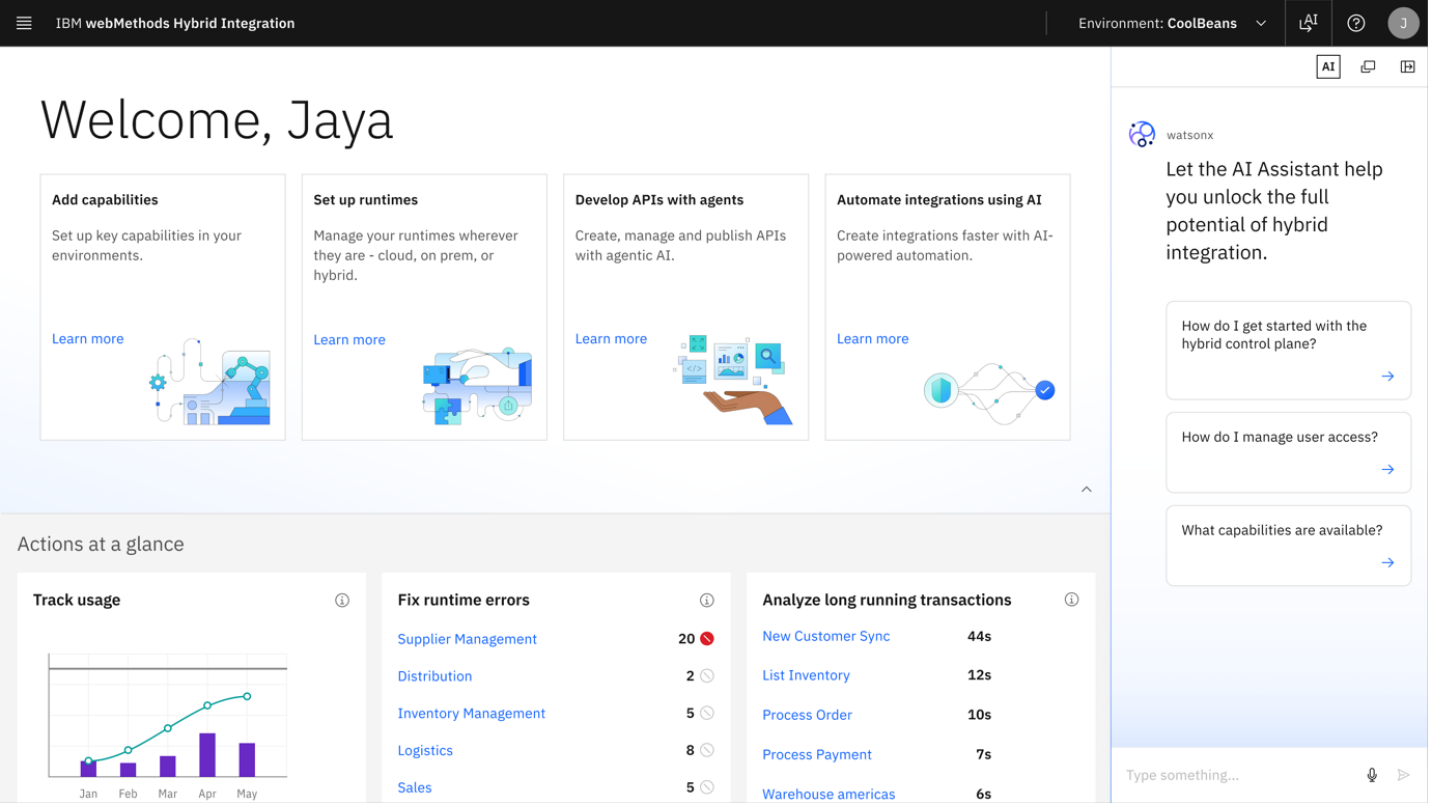The width and height of the screenshot is (1432, 805).
Task: Click the April bar in usage chart
Action: point(208,756)
